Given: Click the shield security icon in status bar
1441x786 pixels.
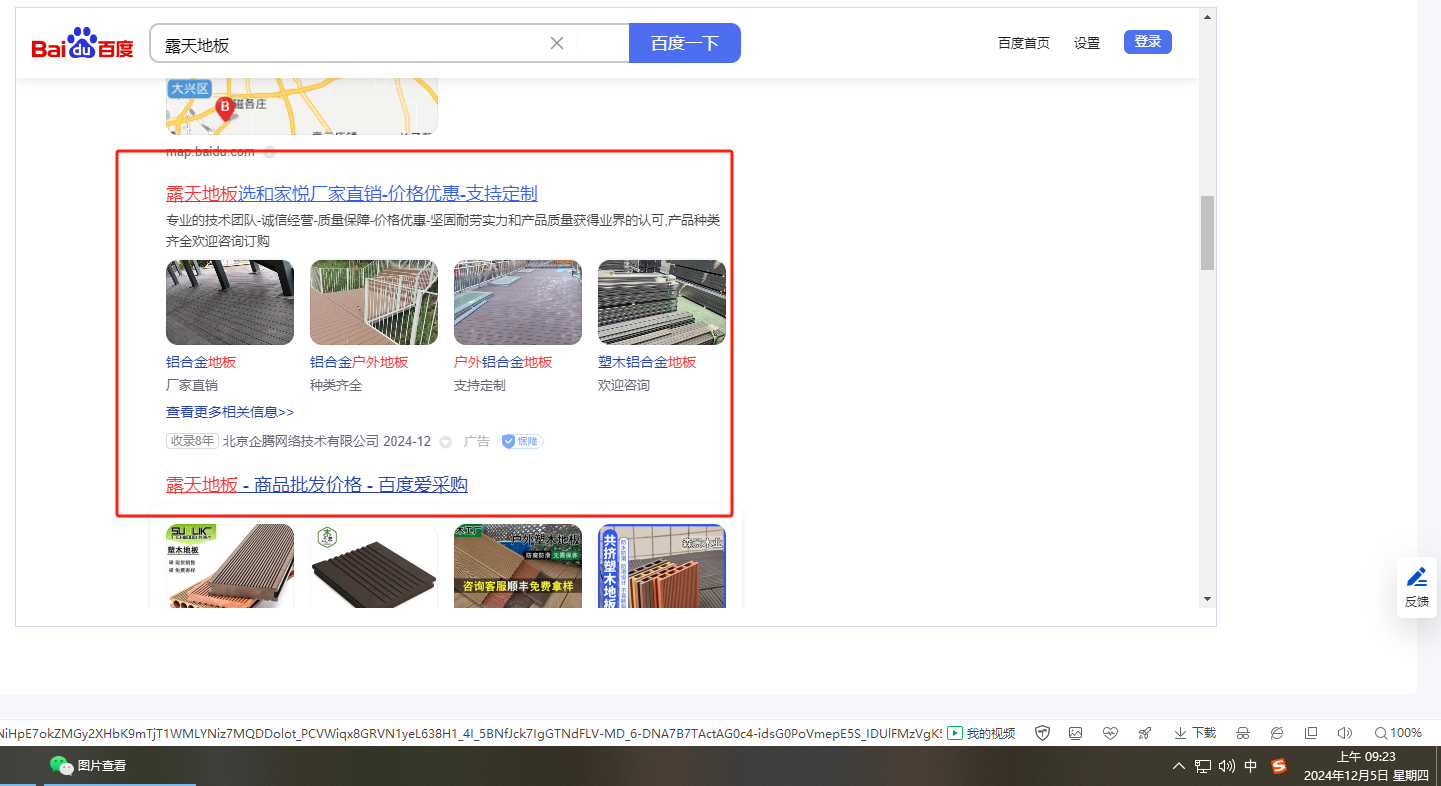Looking at the screenshot, I should [1043, 733].
